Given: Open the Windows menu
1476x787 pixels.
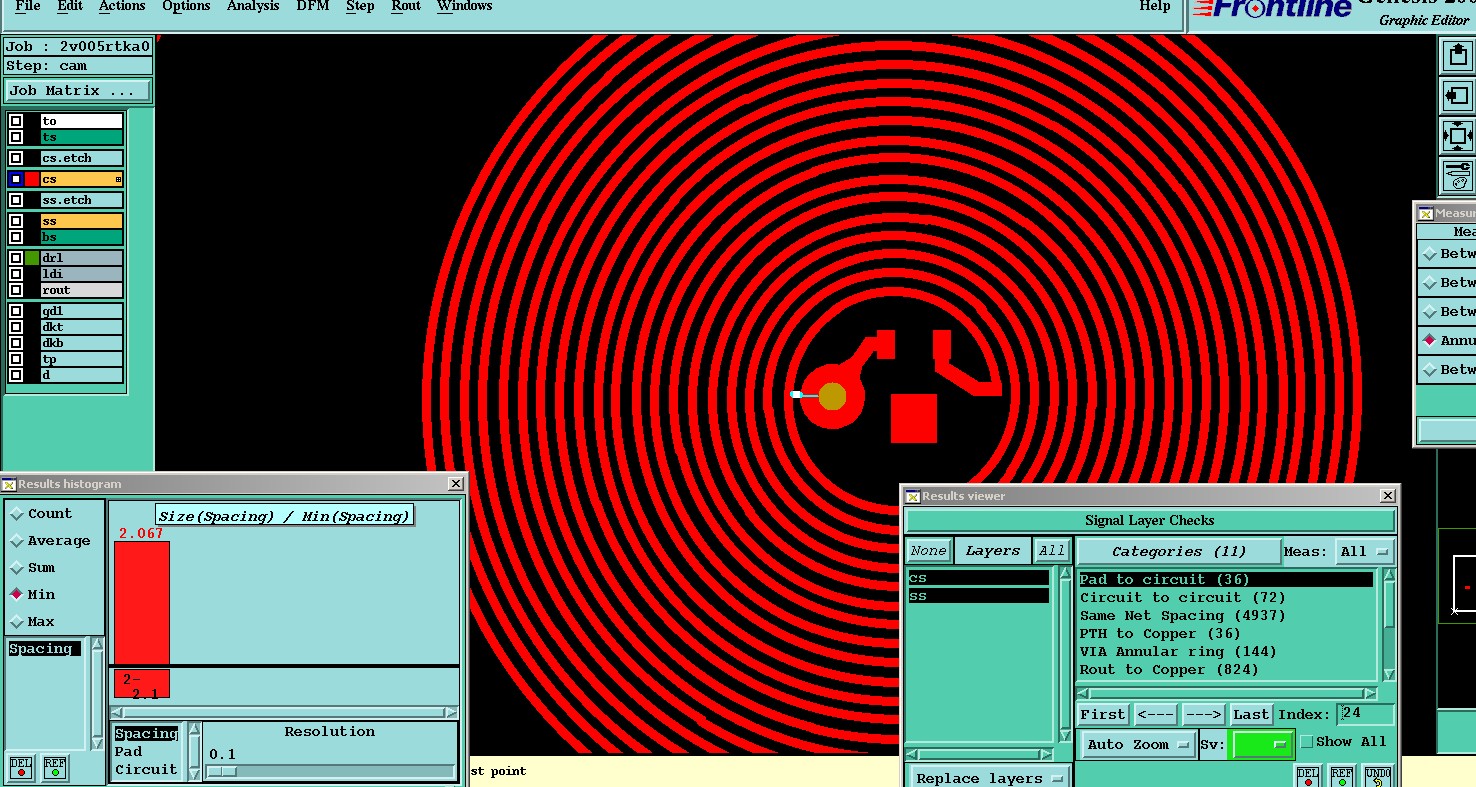Looking at the screenshot, I should pos(465,7).
